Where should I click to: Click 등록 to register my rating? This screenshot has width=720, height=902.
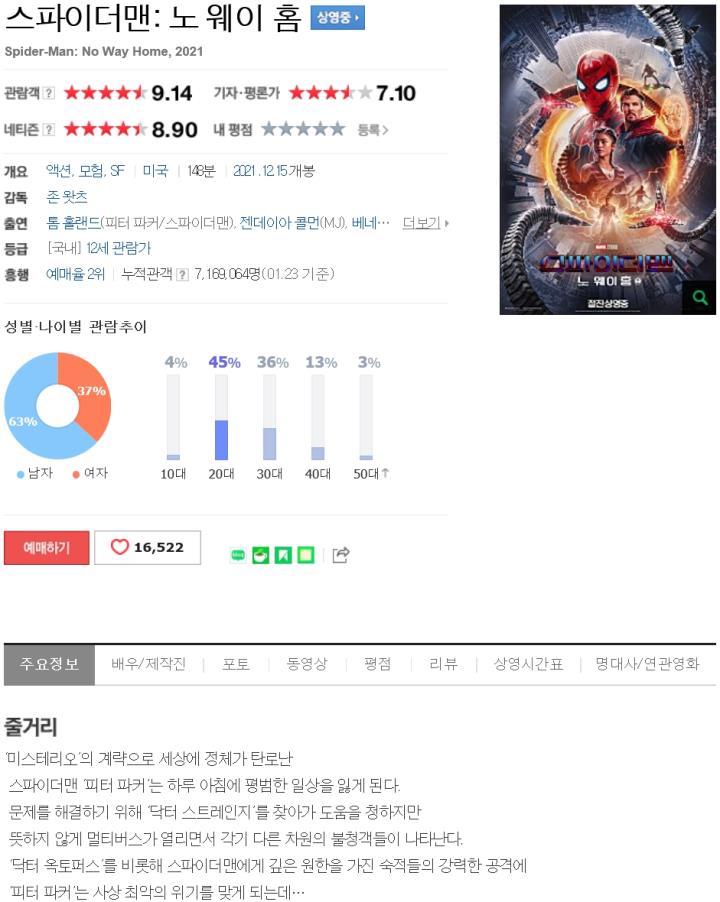coord(373,130)
